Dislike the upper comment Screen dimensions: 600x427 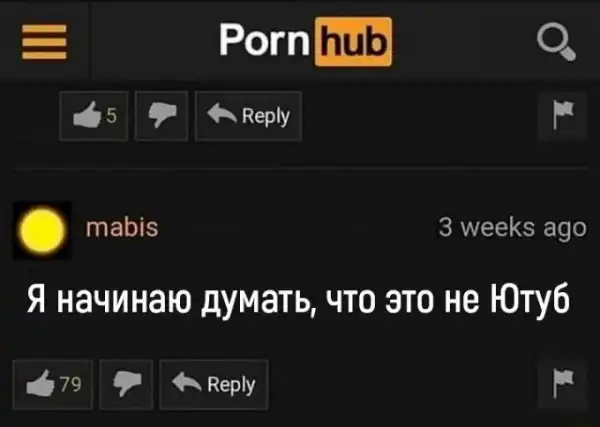[x=161, y=116]
